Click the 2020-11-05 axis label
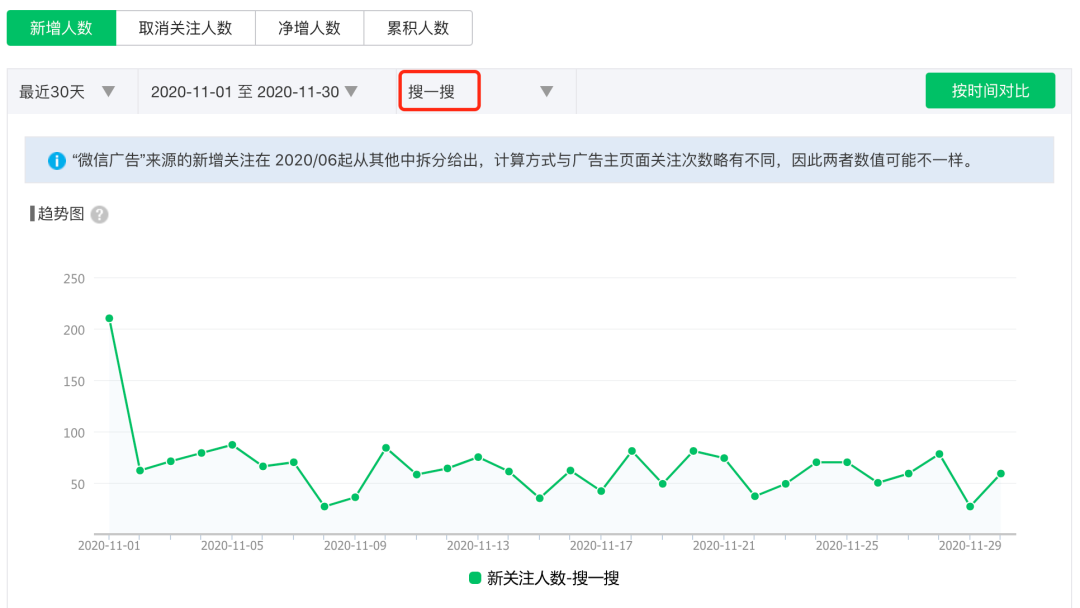The width and height of the screenshot is (1080, 608). click(232, 546)
